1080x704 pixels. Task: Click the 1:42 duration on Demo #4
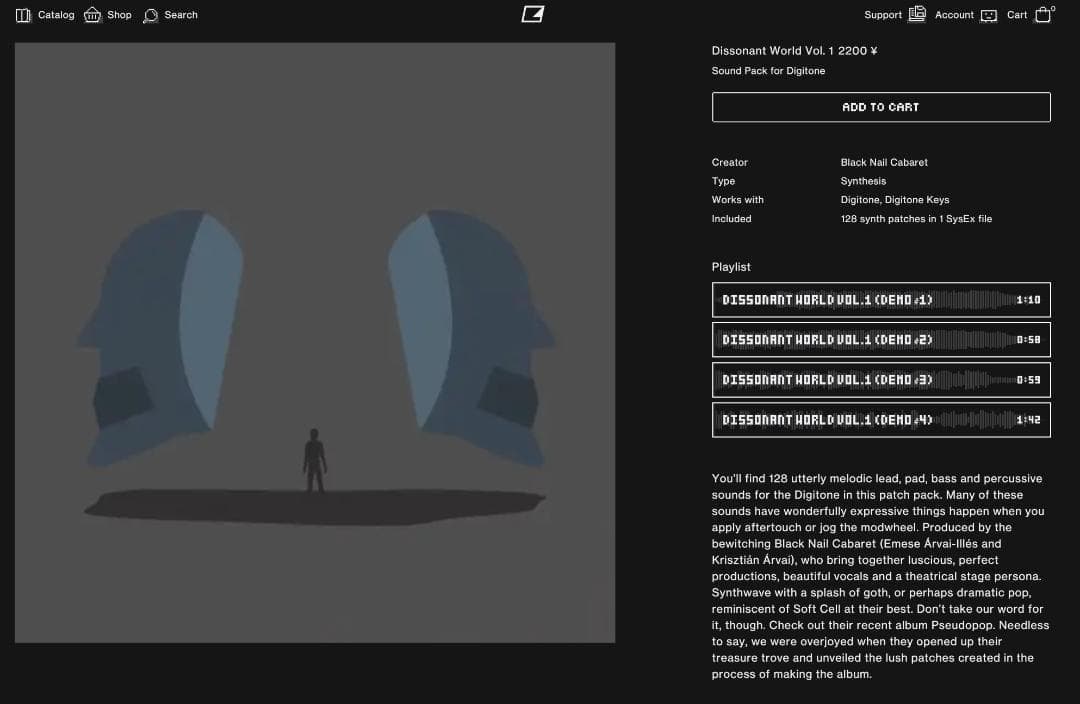pos(1028,420)
